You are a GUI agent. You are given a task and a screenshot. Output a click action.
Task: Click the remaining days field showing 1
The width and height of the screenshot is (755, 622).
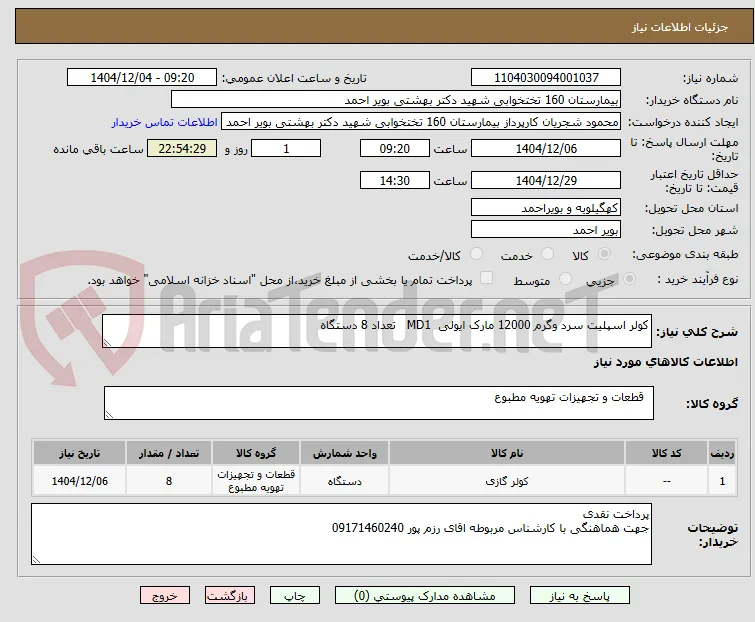(286, 148)
